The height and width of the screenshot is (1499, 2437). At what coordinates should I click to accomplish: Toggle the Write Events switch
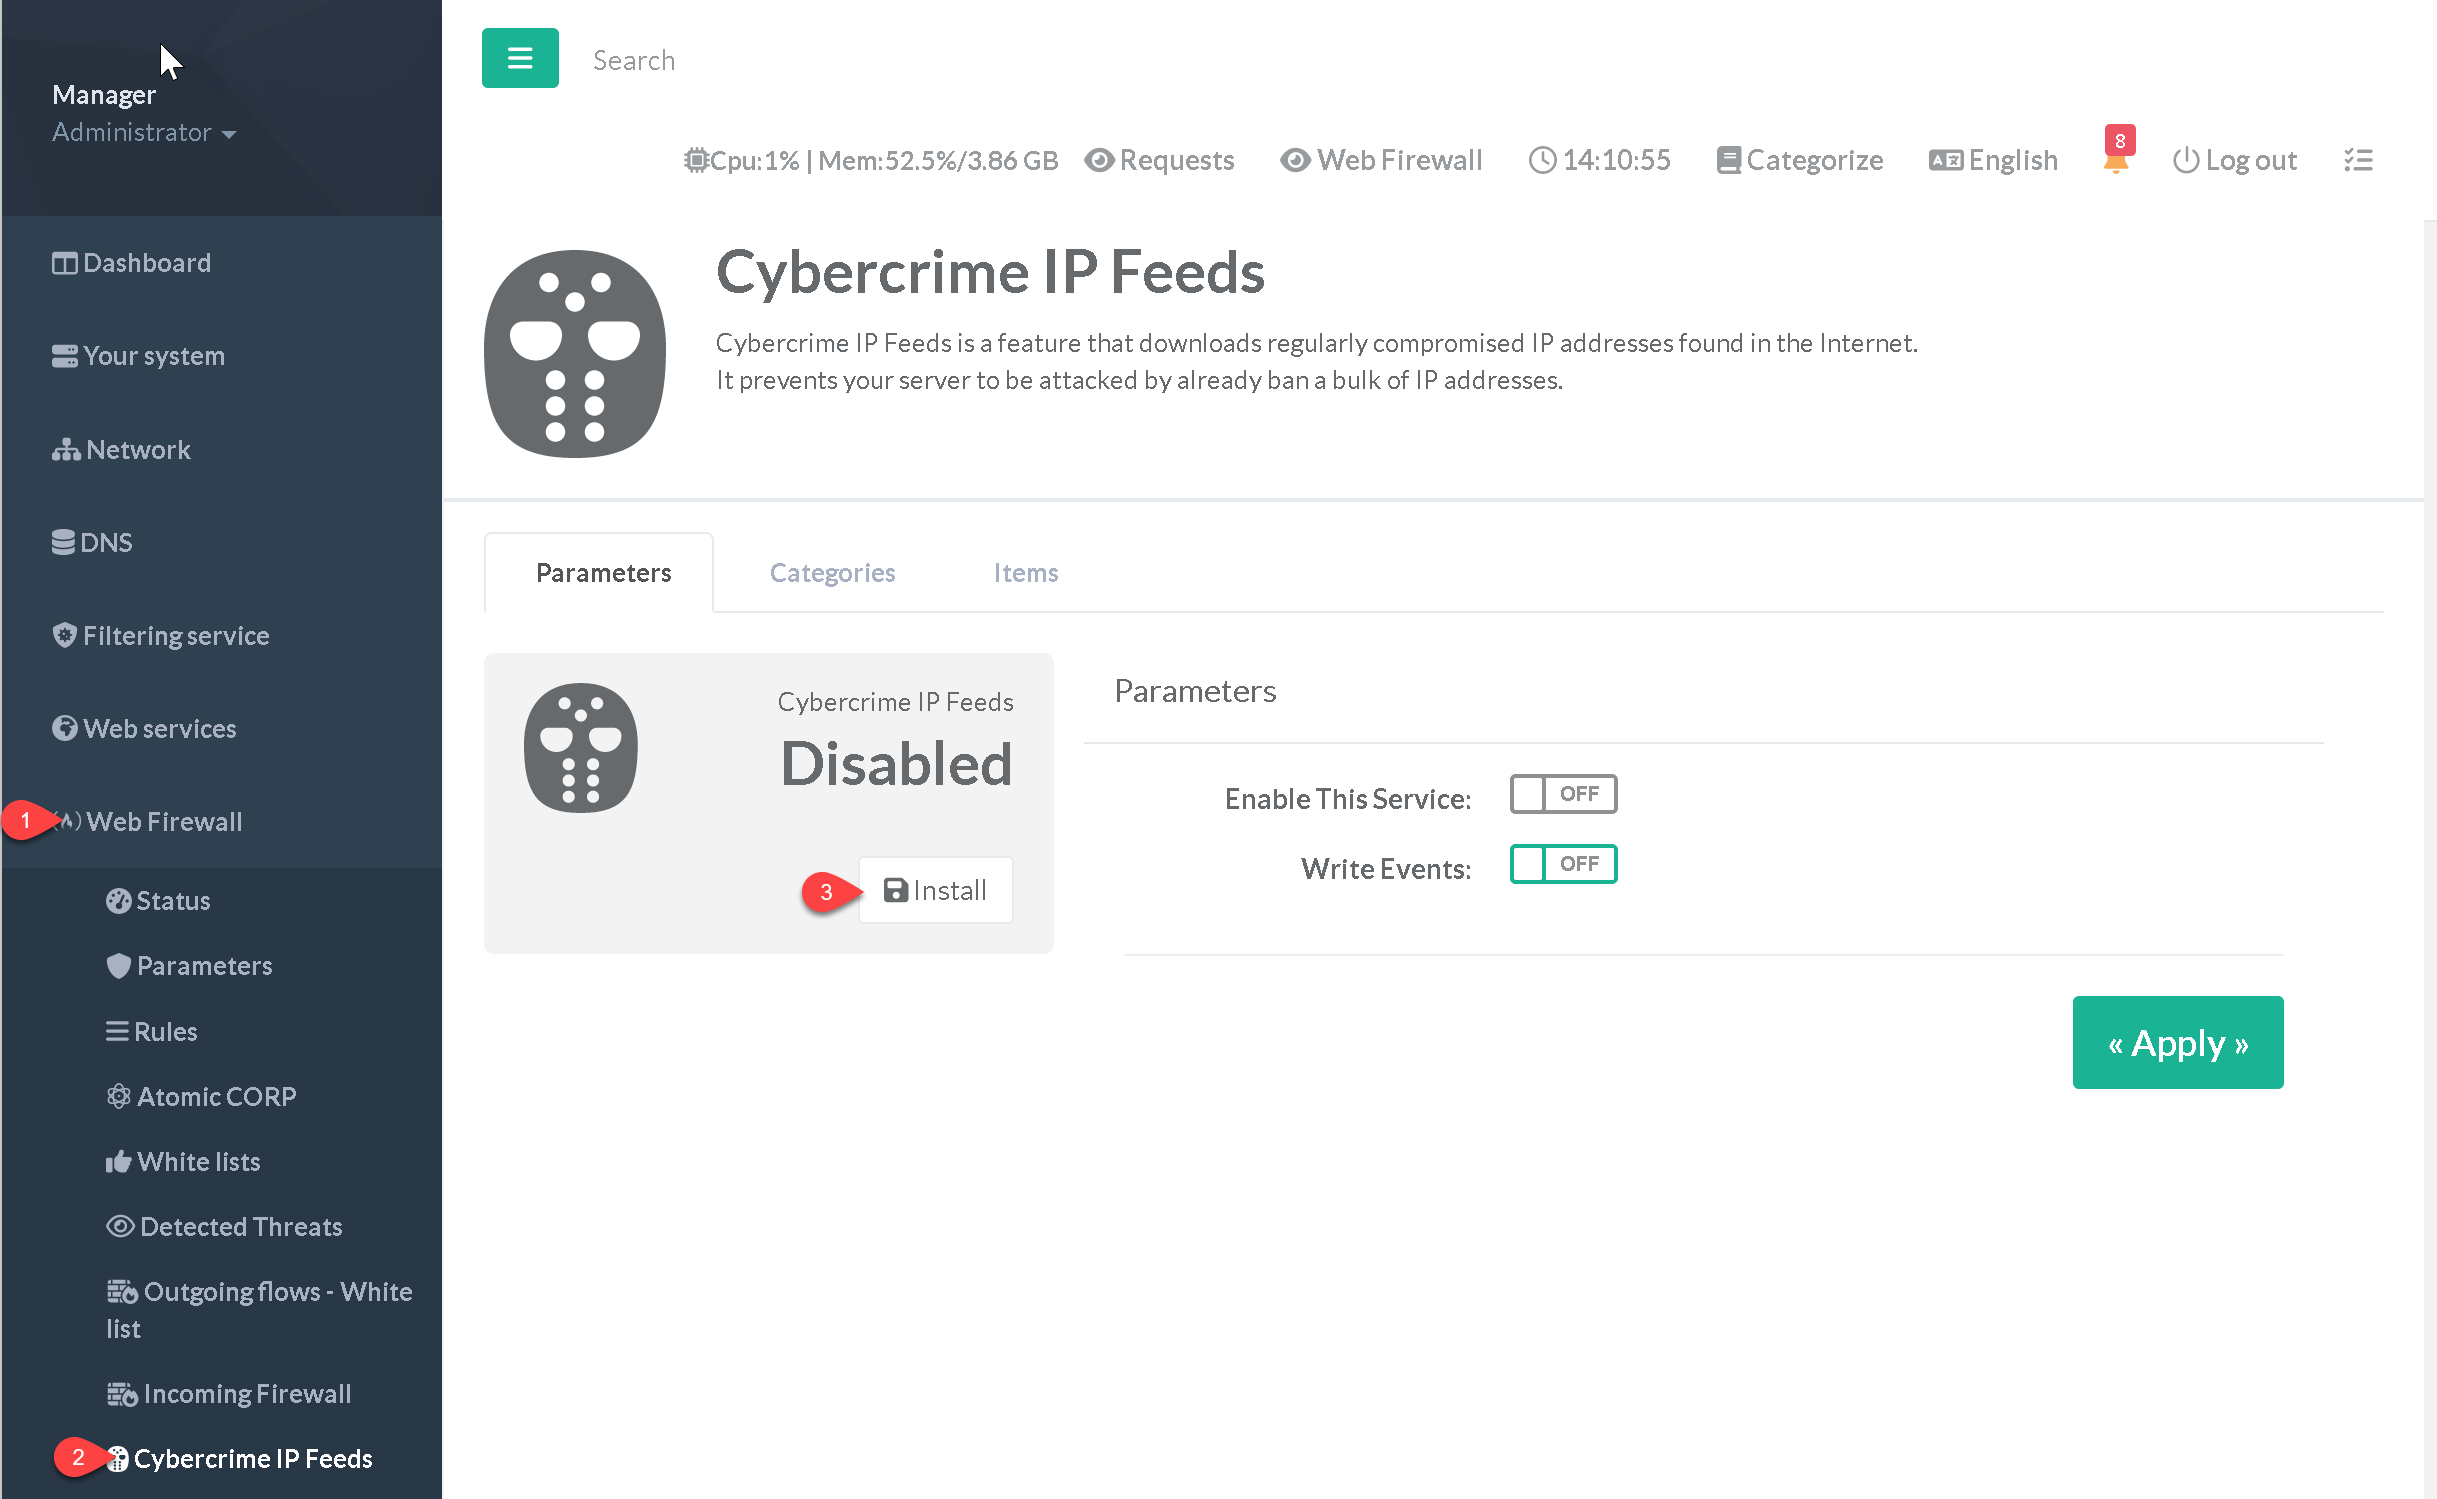1562,864
